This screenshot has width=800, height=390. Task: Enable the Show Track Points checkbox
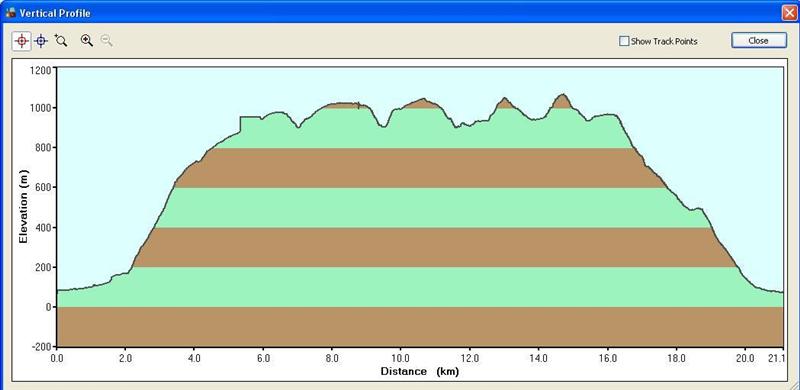pos(623,41)
